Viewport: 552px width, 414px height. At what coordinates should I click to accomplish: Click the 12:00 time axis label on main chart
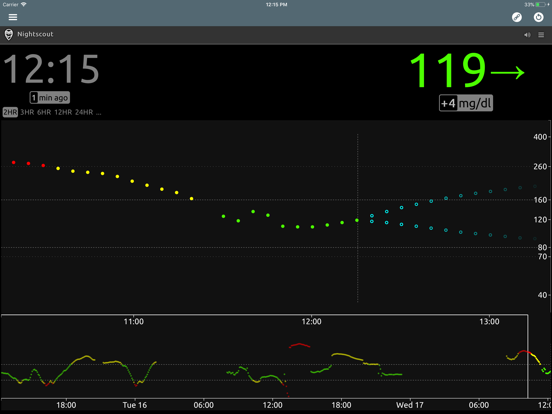point(312,321)
